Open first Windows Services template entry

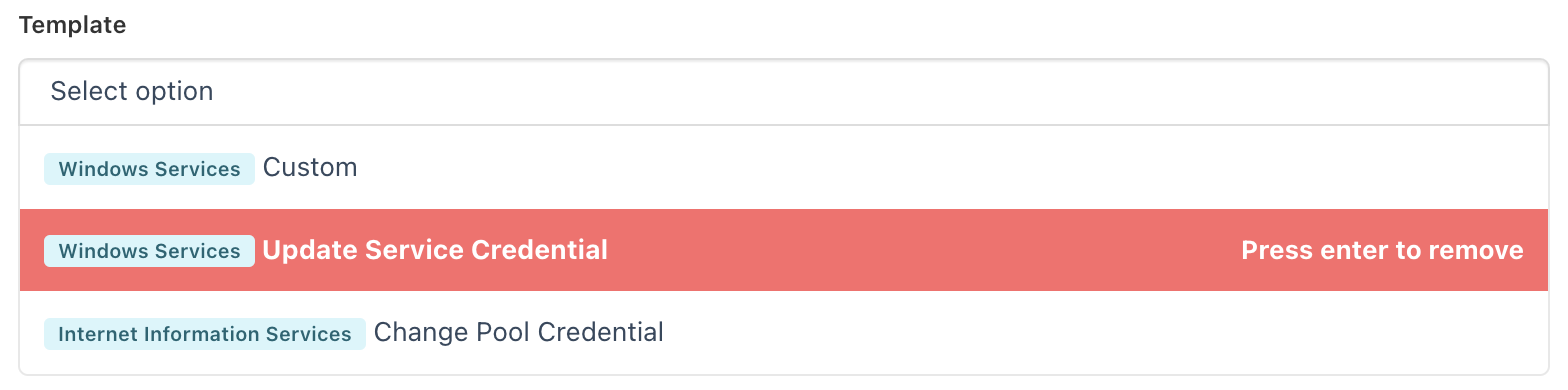coord(784,168)
